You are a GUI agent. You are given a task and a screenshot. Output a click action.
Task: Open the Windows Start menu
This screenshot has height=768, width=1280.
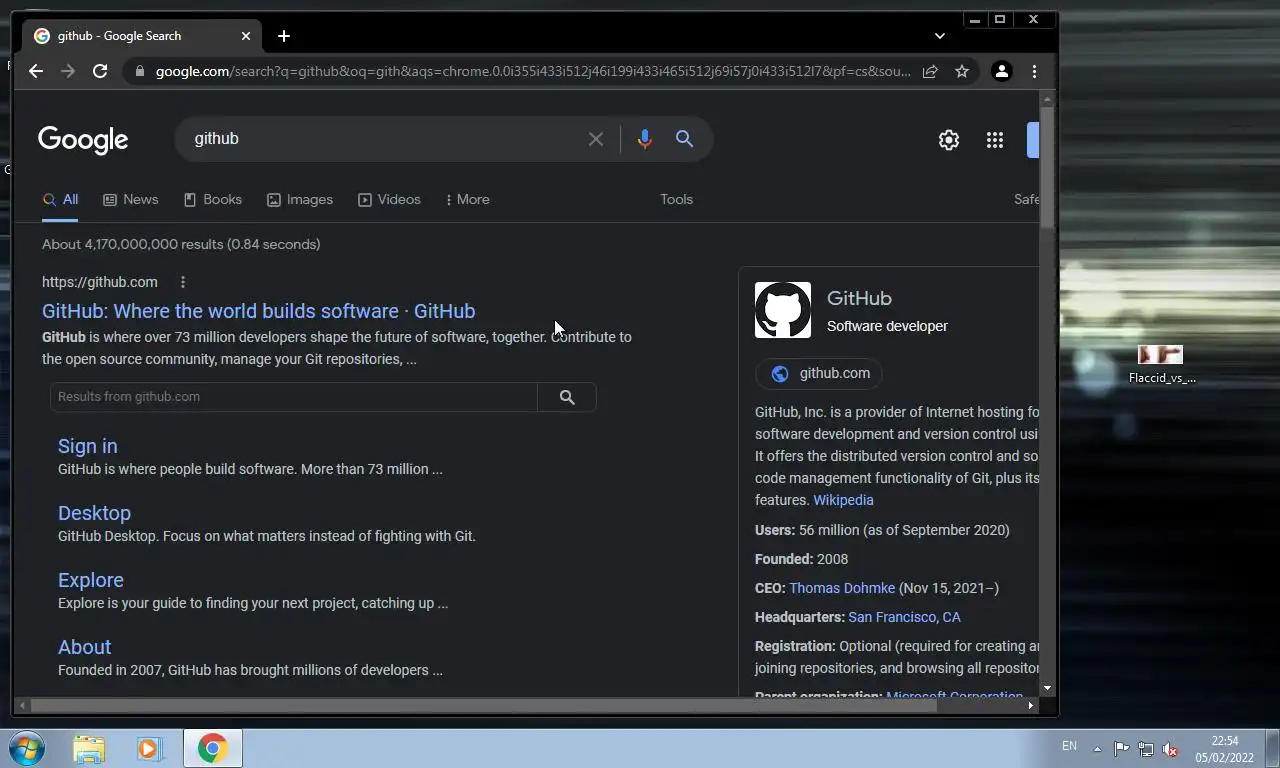27,748
